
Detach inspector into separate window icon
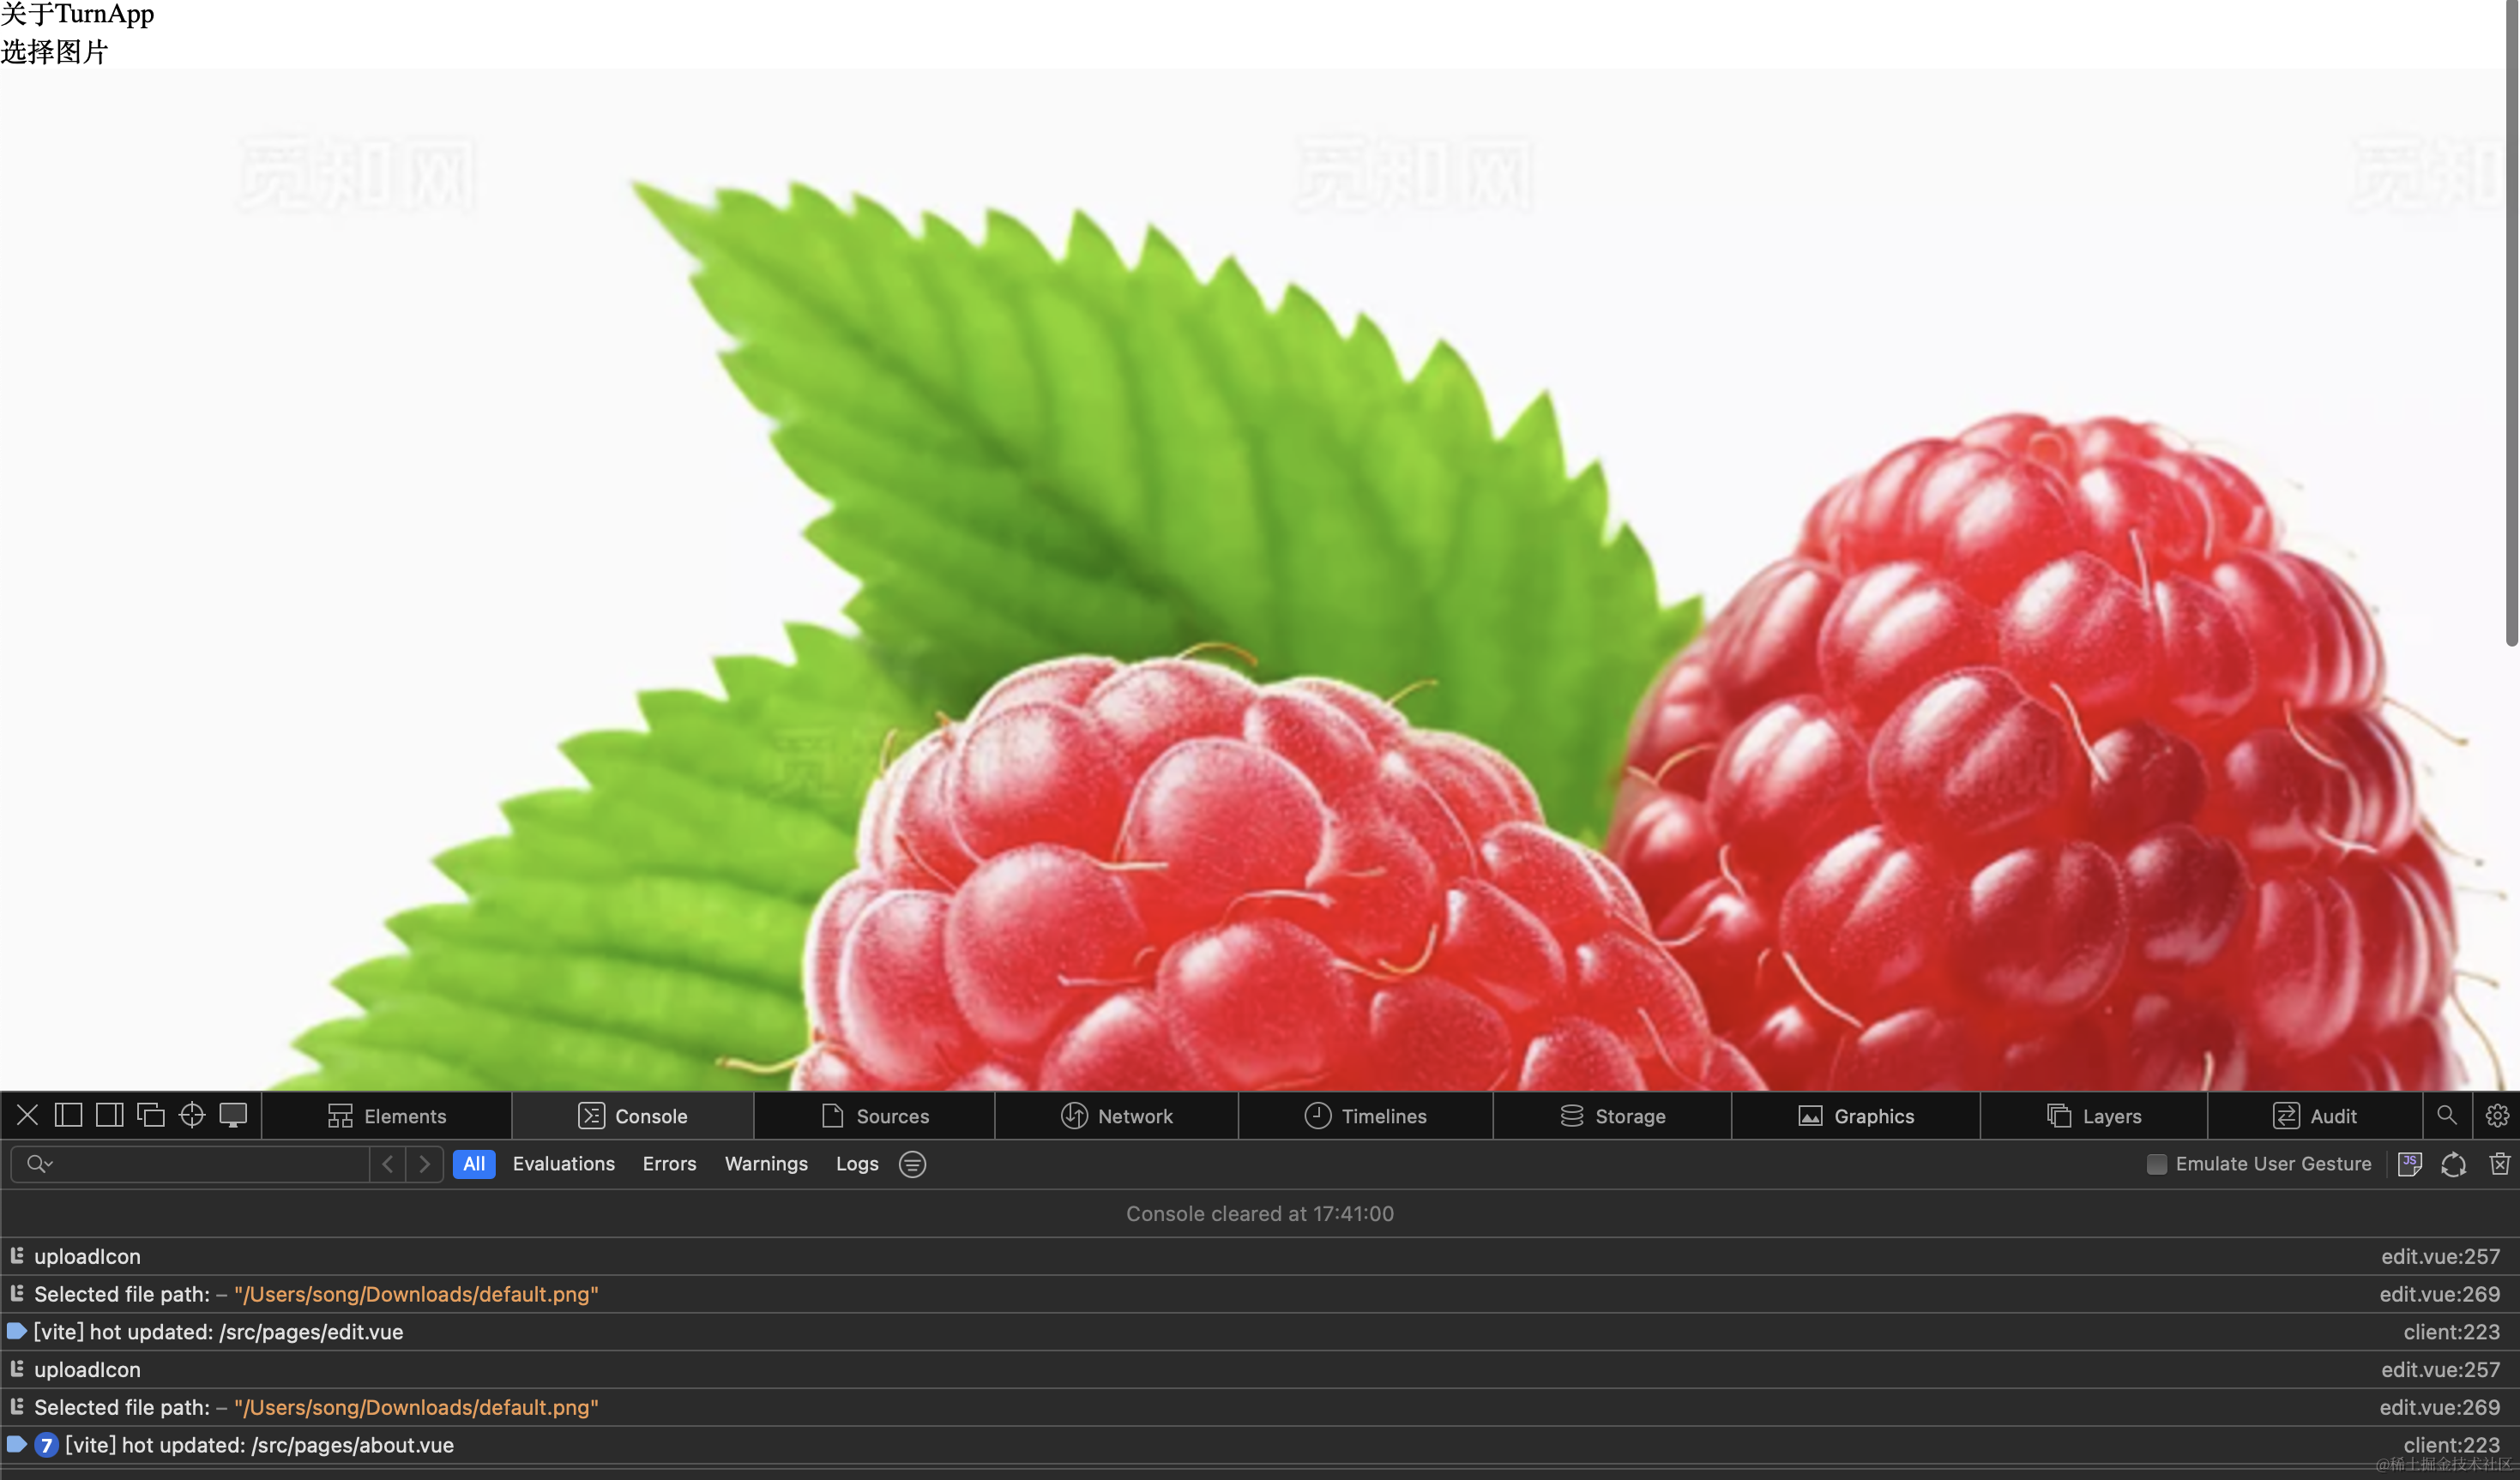(150, 1115)
